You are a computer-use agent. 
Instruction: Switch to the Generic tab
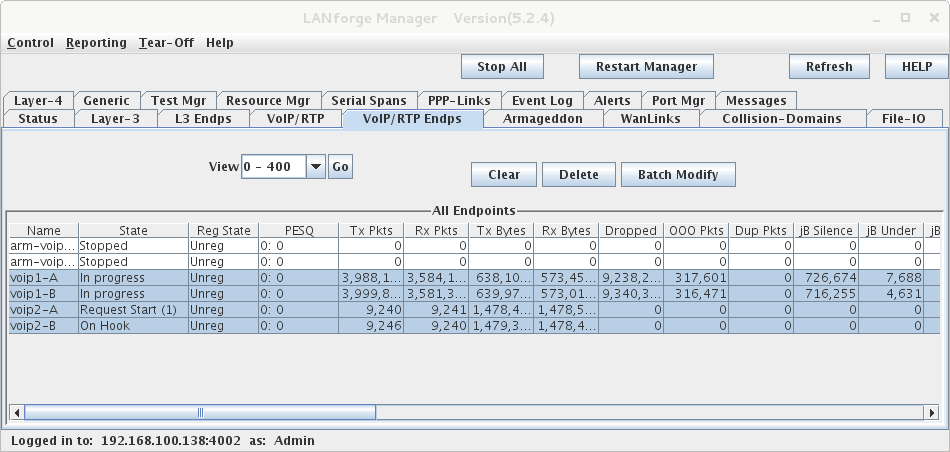point(107,101)
